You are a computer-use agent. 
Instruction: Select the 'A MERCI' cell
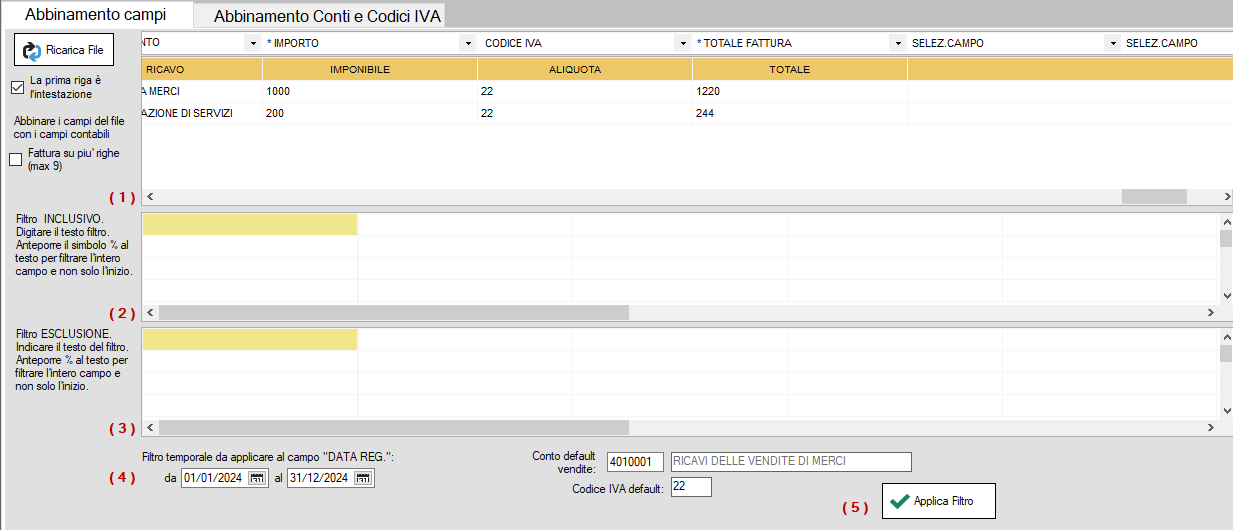tap(203, 91)
